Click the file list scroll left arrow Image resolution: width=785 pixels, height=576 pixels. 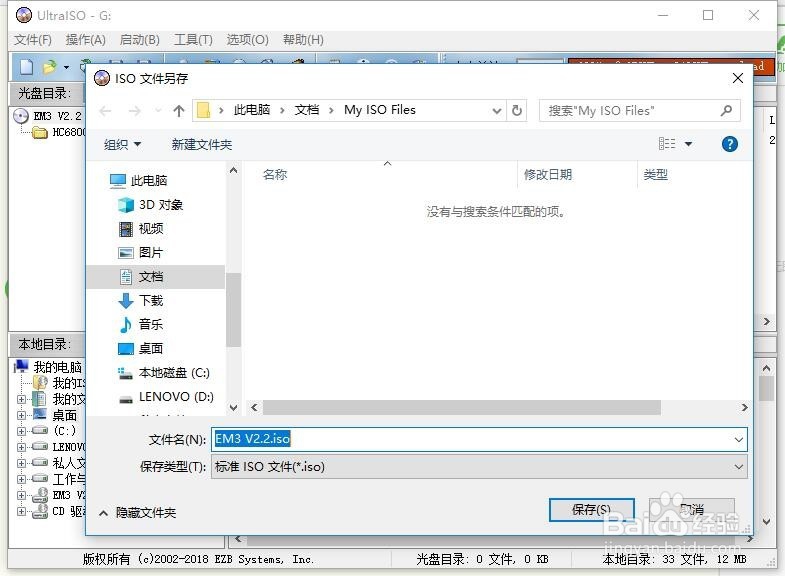[254, 407]
